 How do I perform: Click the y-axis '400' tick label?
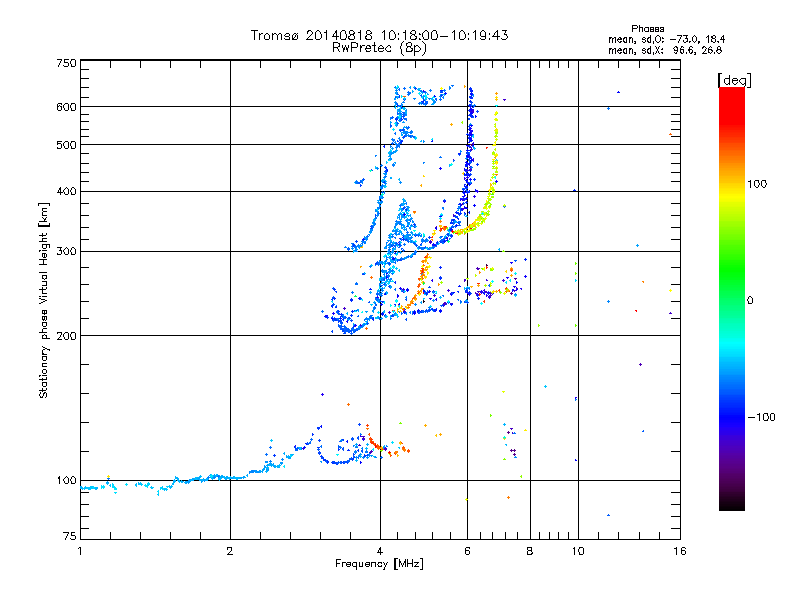click(66, 191)
